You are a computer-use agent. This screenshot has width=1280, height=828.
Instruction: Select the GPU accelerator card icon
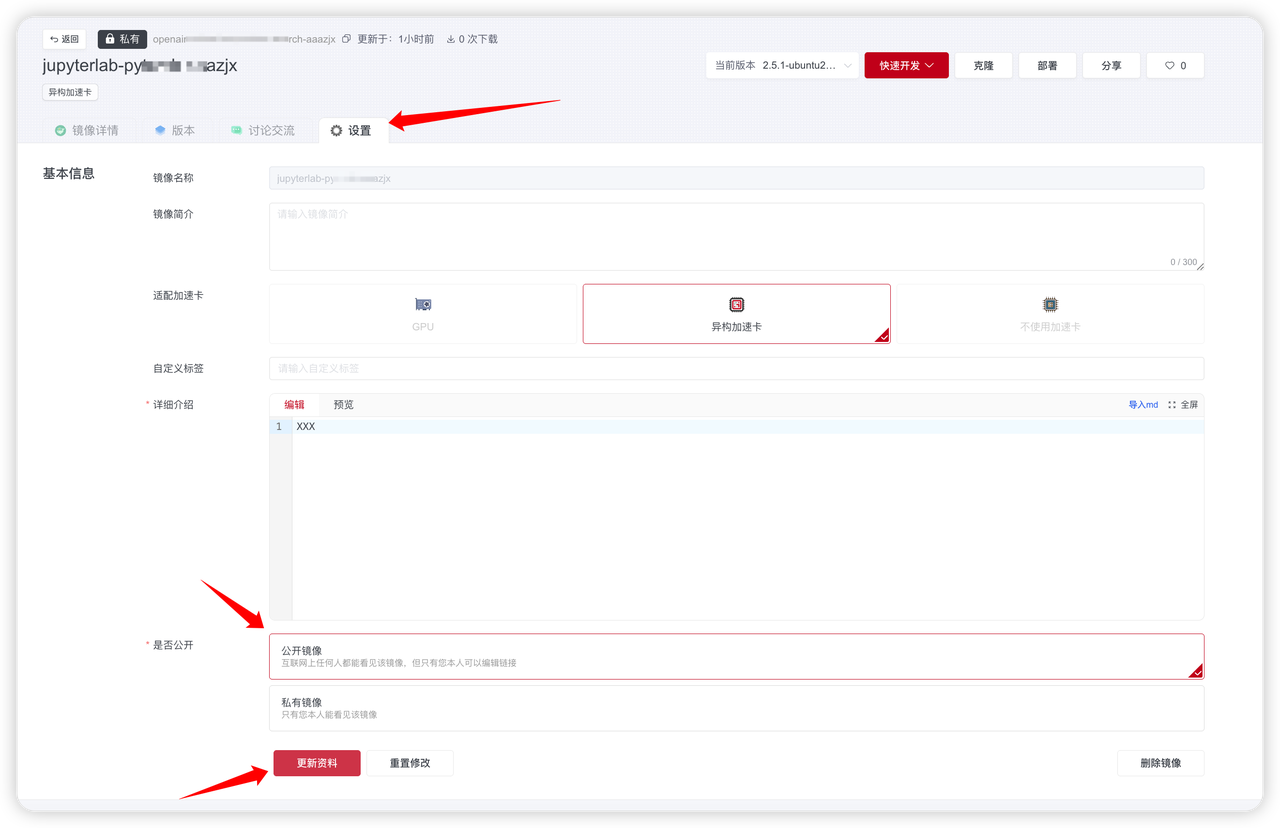[x=423, y=304]
